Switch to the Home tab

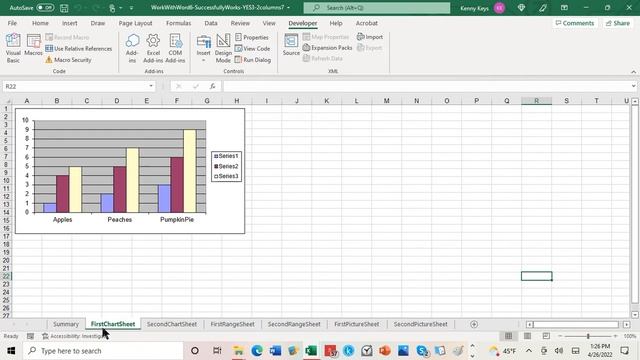coord(40,23)
